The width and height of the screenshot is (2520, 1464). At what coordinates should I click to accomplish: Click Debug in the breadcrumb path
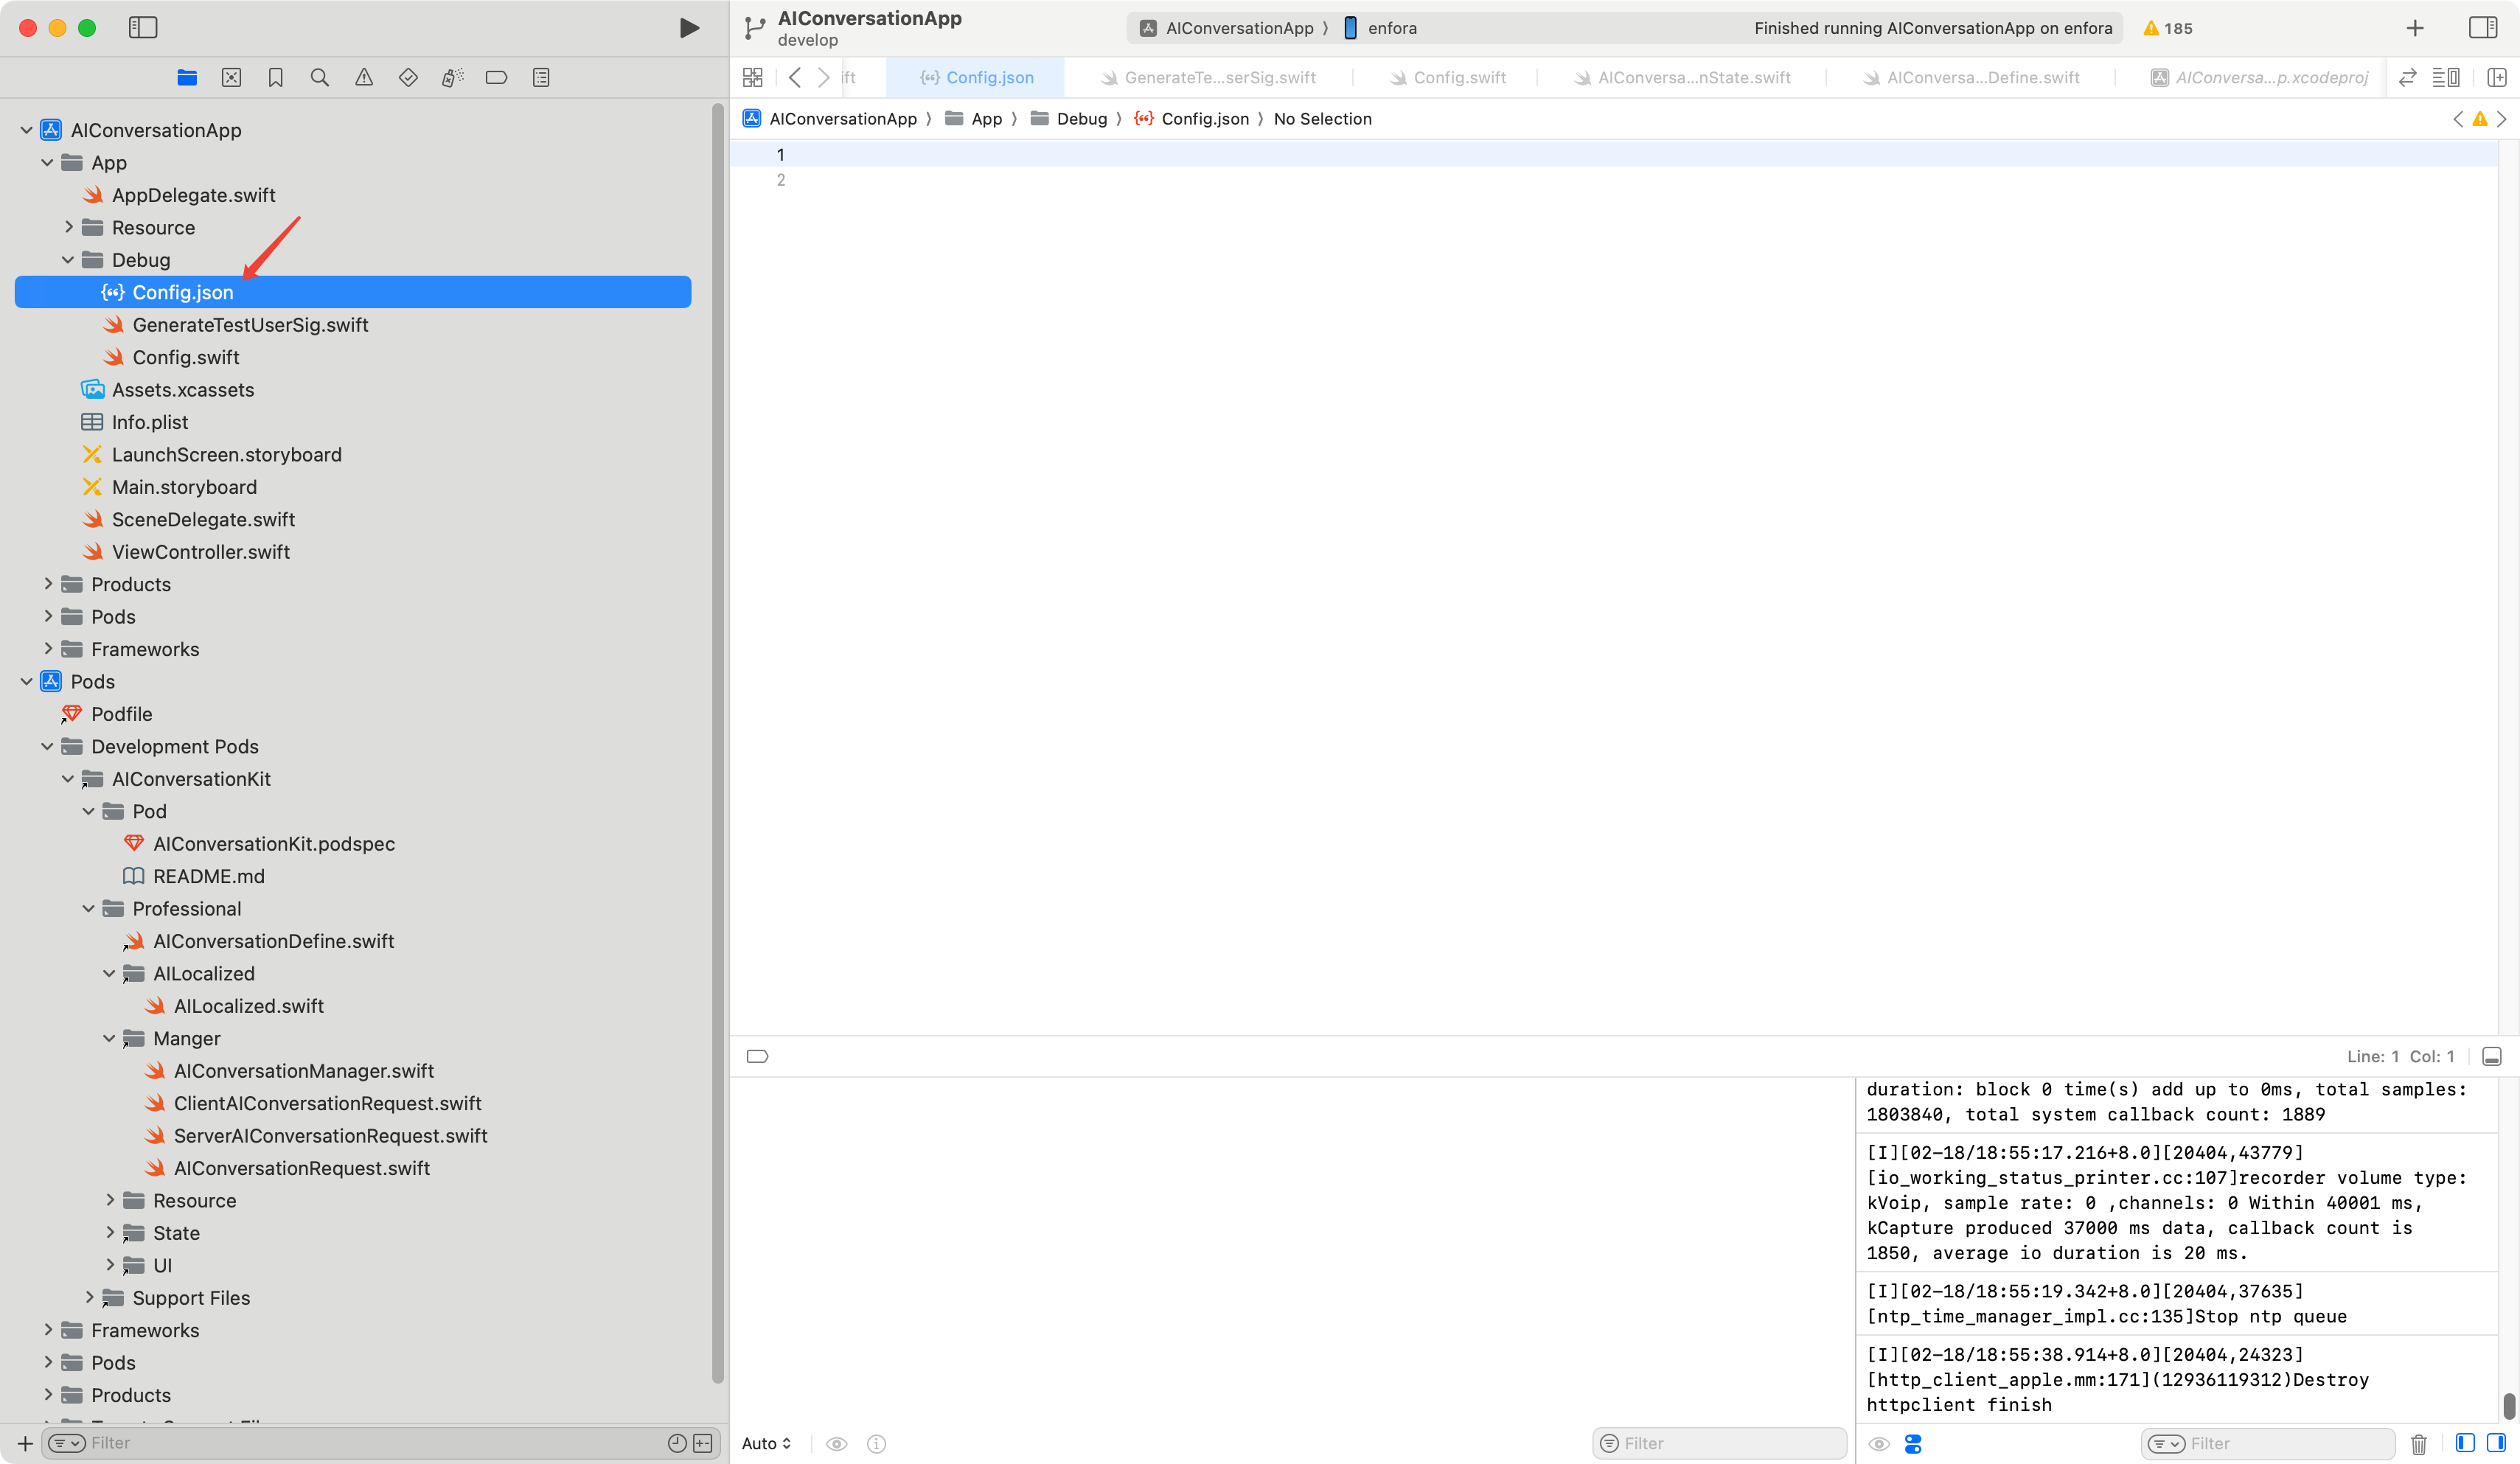[x=1069, y=119]
